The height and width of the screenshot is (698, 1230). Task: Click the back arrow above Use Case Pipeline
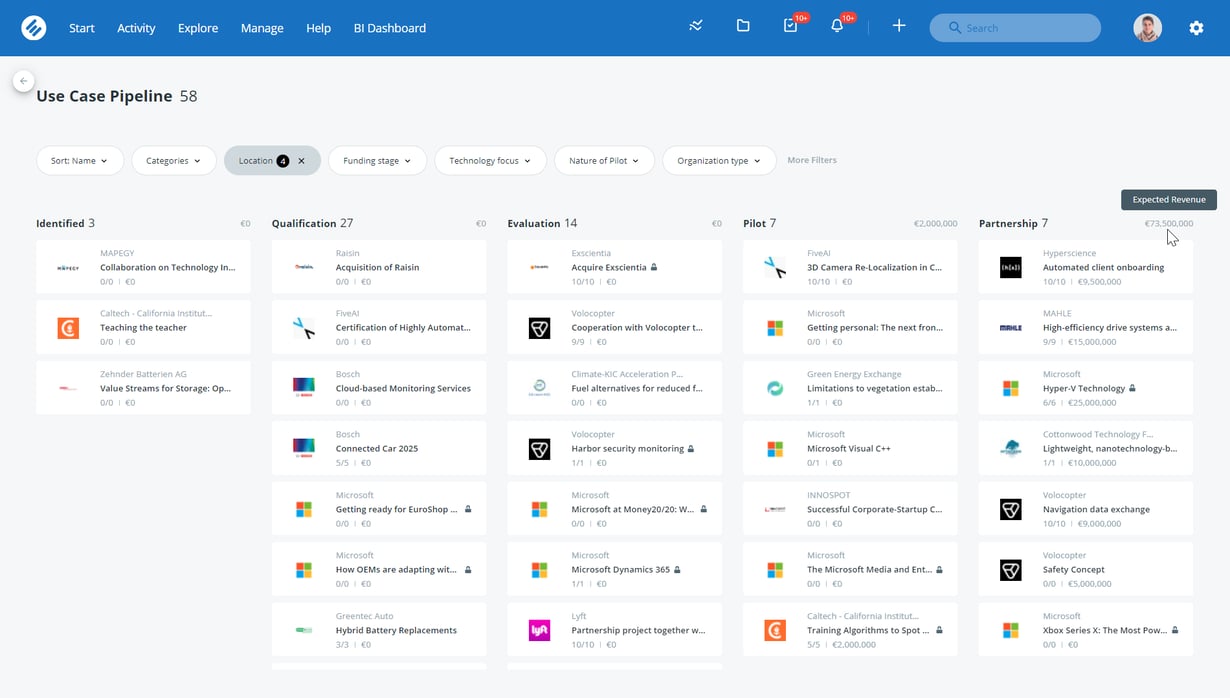(x=22, y=80)
